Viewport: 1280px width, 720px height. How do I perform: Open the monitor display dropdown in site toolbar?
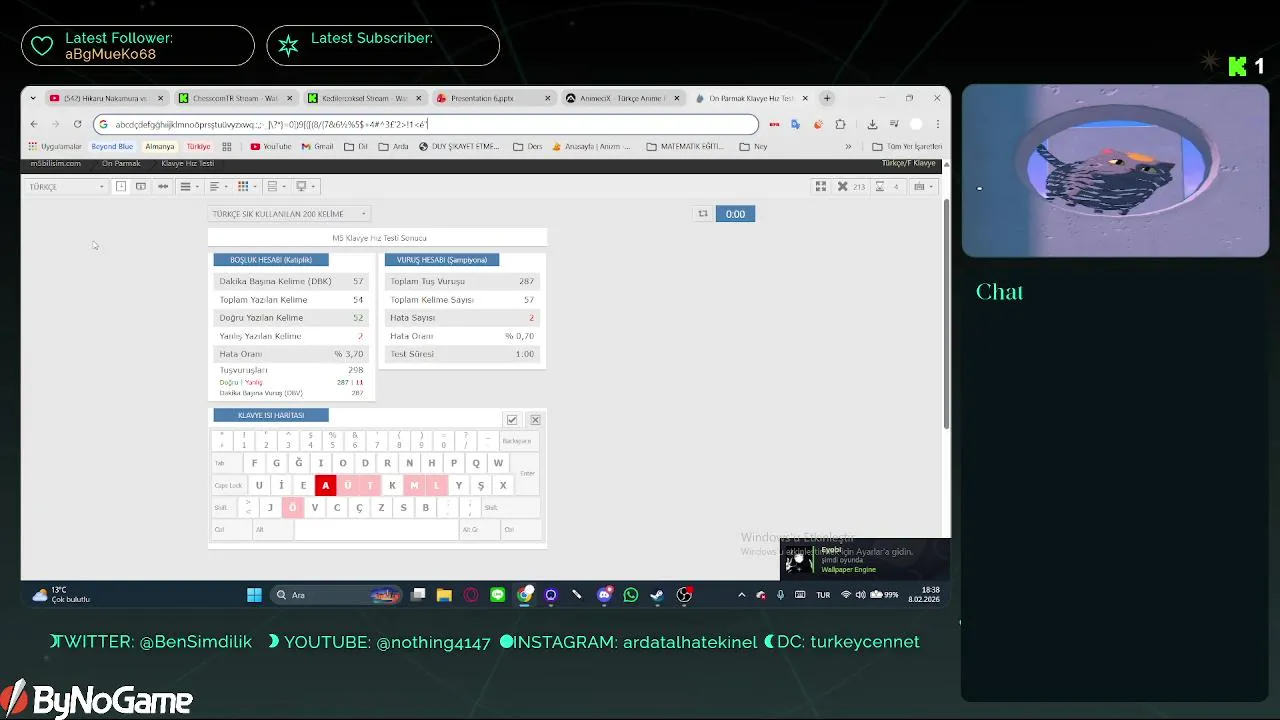coord(304,186)
